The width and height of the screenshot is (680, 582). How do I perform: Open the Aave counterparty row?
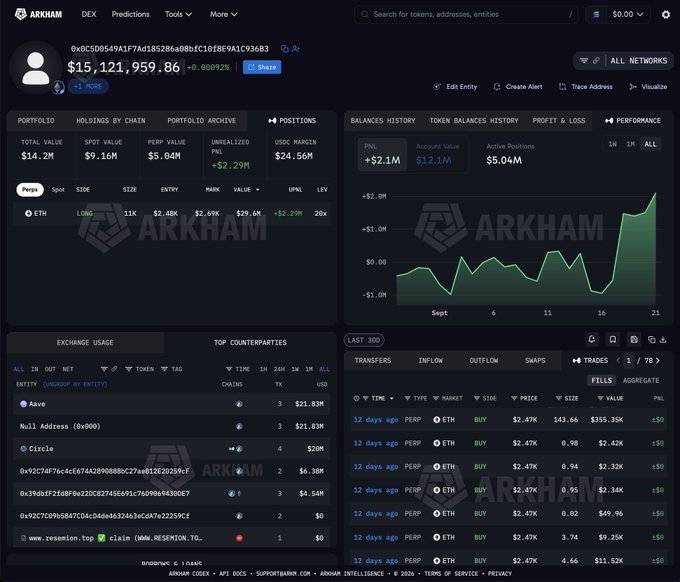coord(172,404)
